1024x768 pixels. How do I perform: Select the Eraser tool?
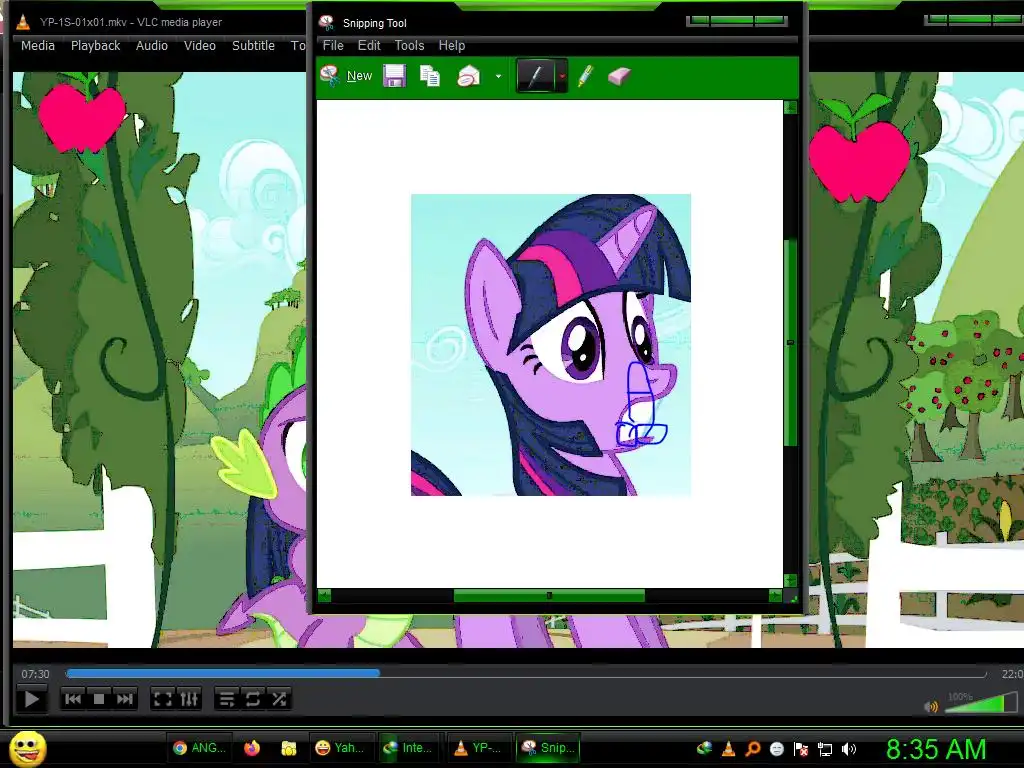[x=618, y=76]
